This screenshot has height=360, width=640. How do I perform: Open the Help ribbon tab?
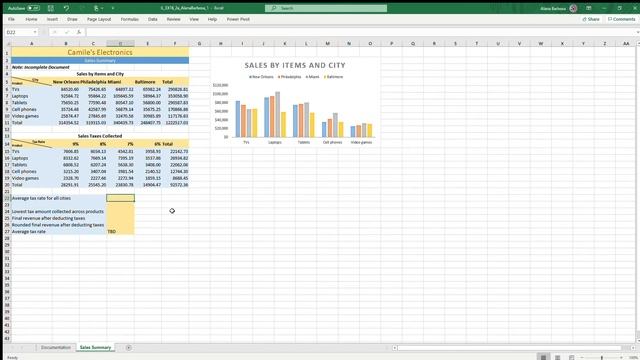pos(212,19)
